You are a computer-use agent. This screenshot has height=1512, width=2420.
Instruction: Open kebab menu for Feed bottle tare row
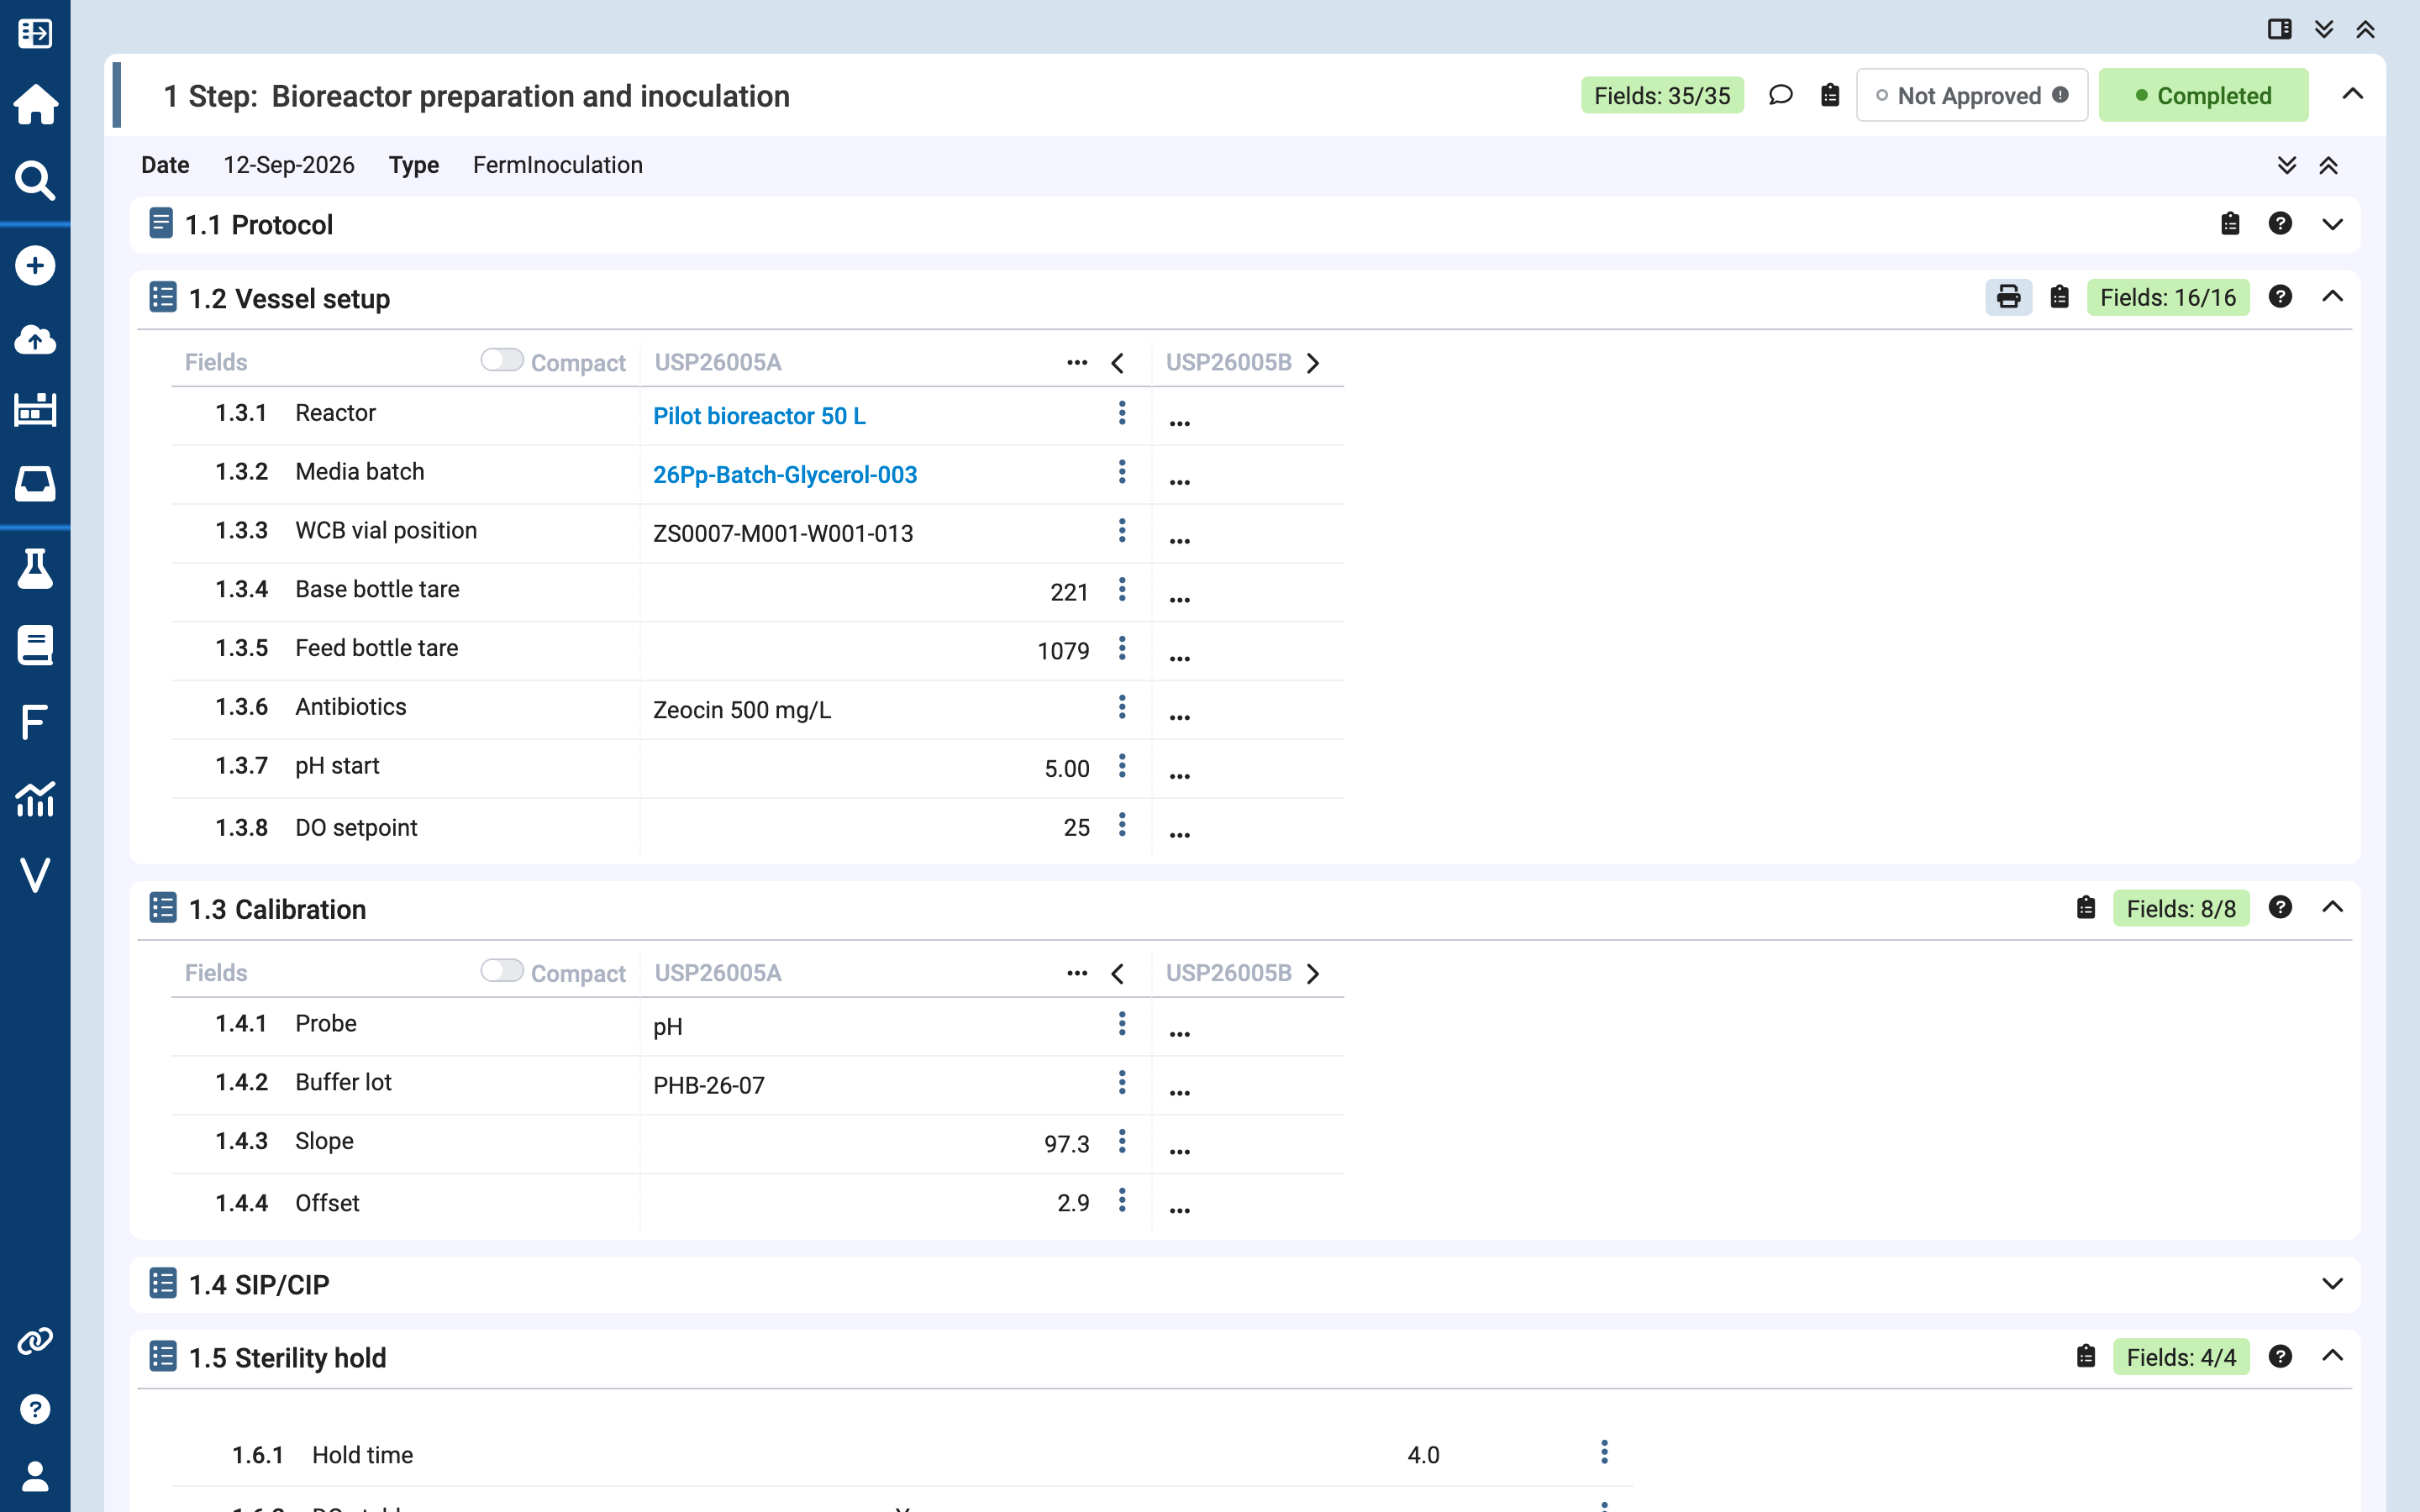1122,648
